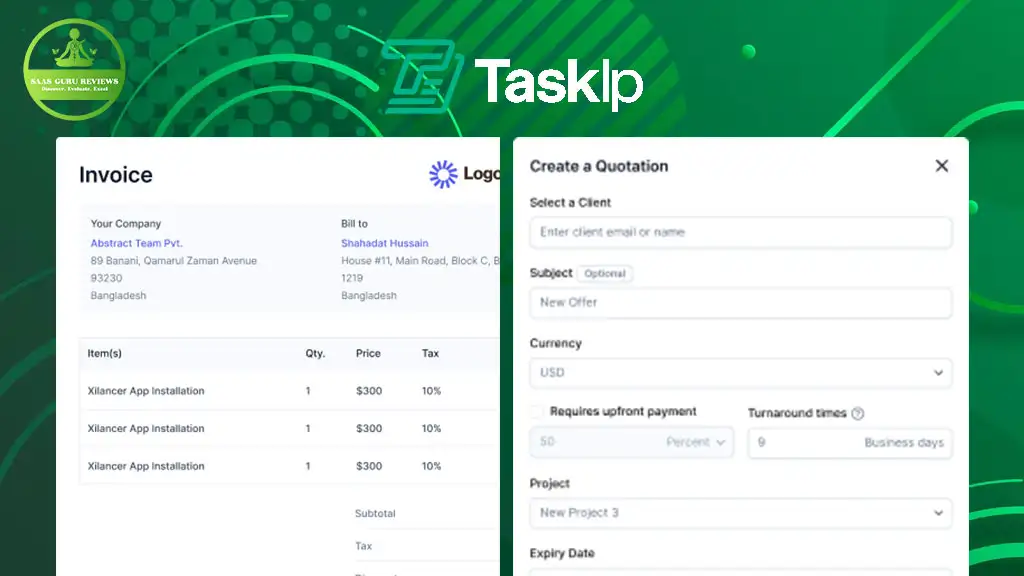1024x576 pixels.
Task: Click the Invoice heading text
Action: pos(116,175)
